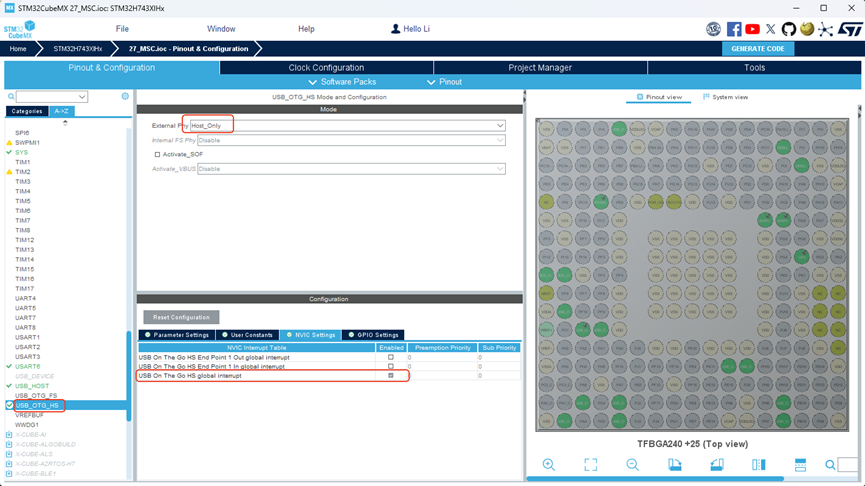Flip the chip view horizontally
Screen dimensions: 865x486
[759, 464]
